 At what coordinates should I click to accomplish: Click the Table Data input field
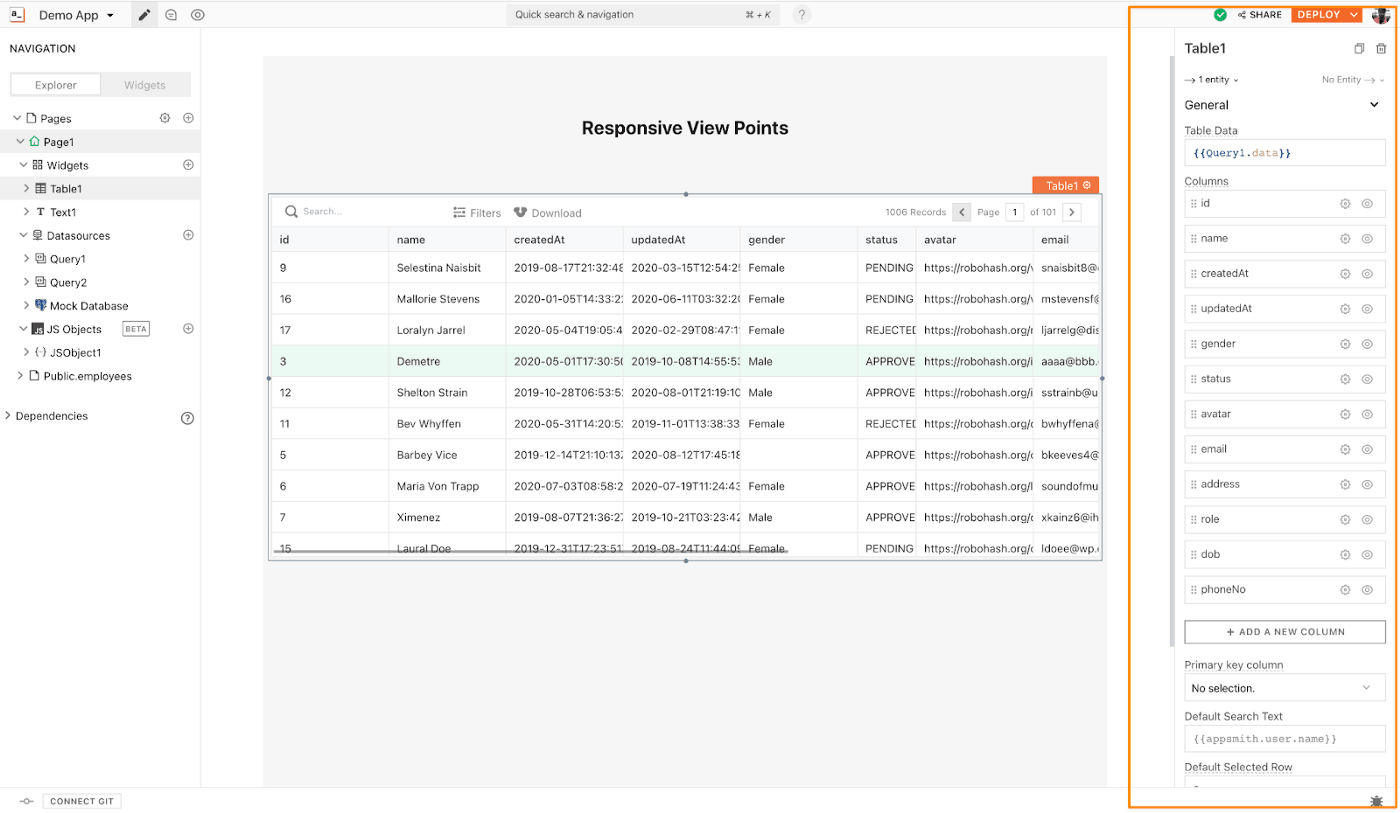pos(1284,153)
